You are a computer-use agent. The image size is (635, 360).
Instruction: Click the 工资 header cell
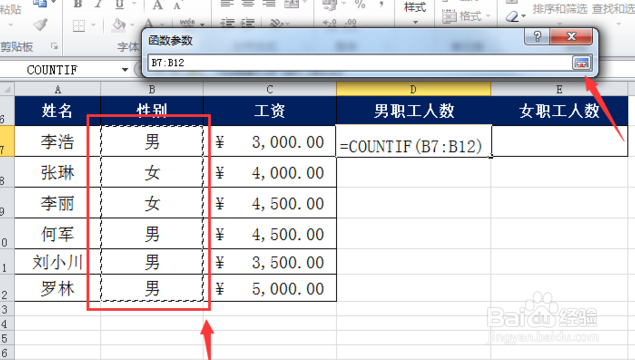(x=270, y=111)
